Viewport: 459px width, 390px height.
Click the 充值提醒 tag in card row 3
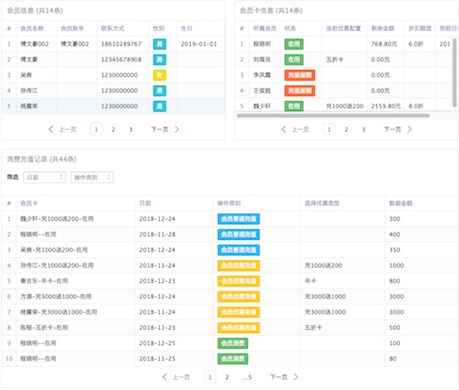[300, 75]
